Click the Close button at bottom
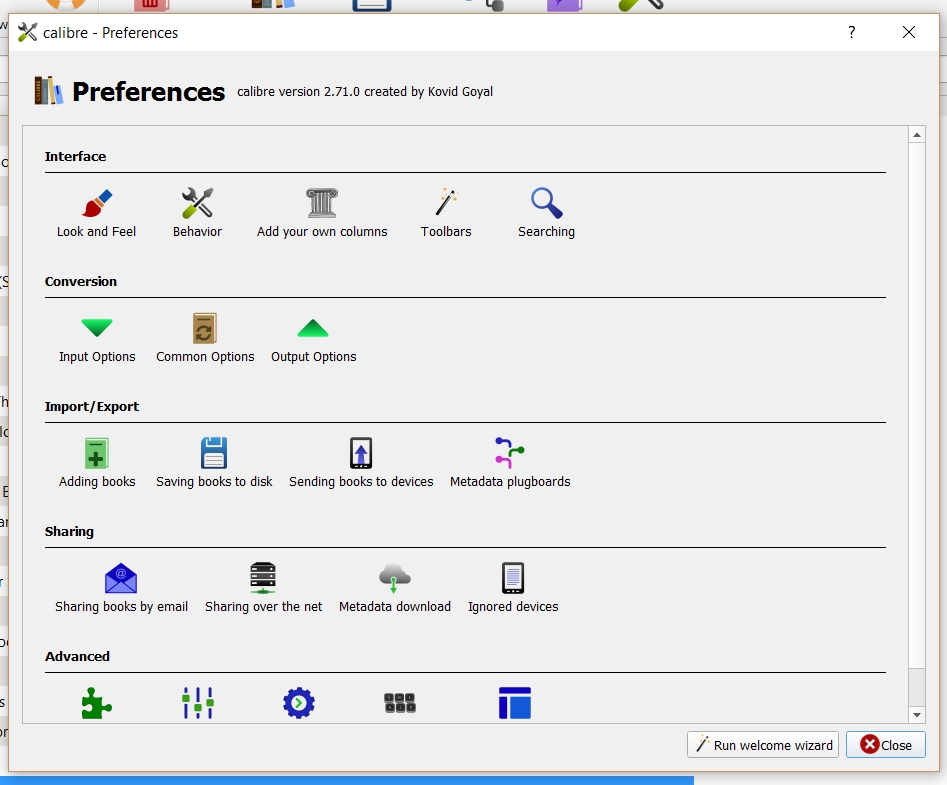 coord(886,745)
